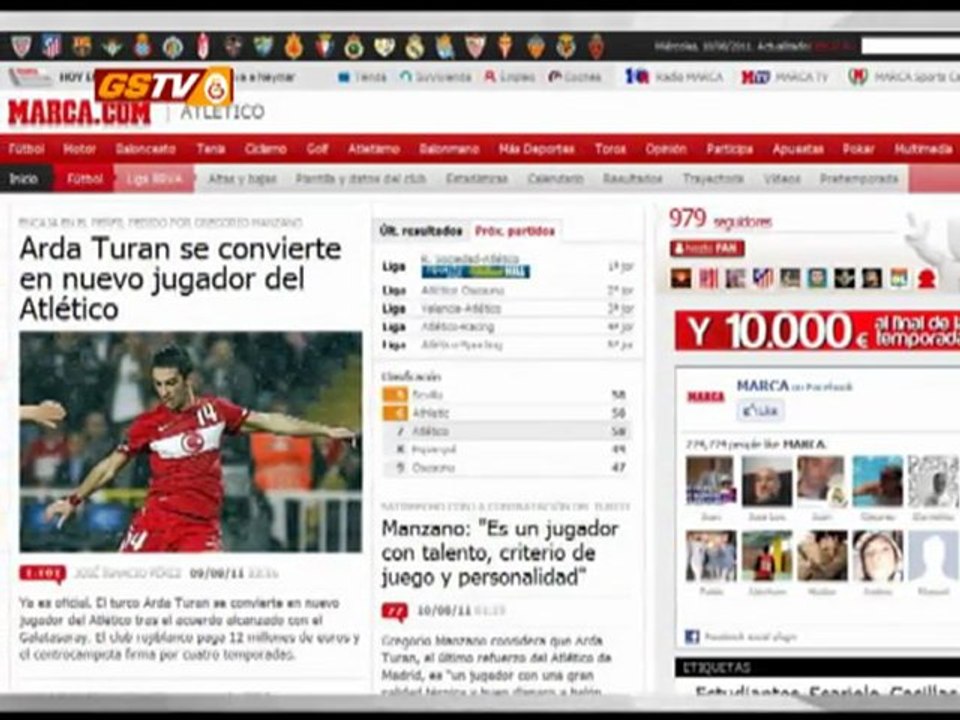Choose the Real Zaragoza crest
This screenshot has width=960, height=720.
pos(596,46)
